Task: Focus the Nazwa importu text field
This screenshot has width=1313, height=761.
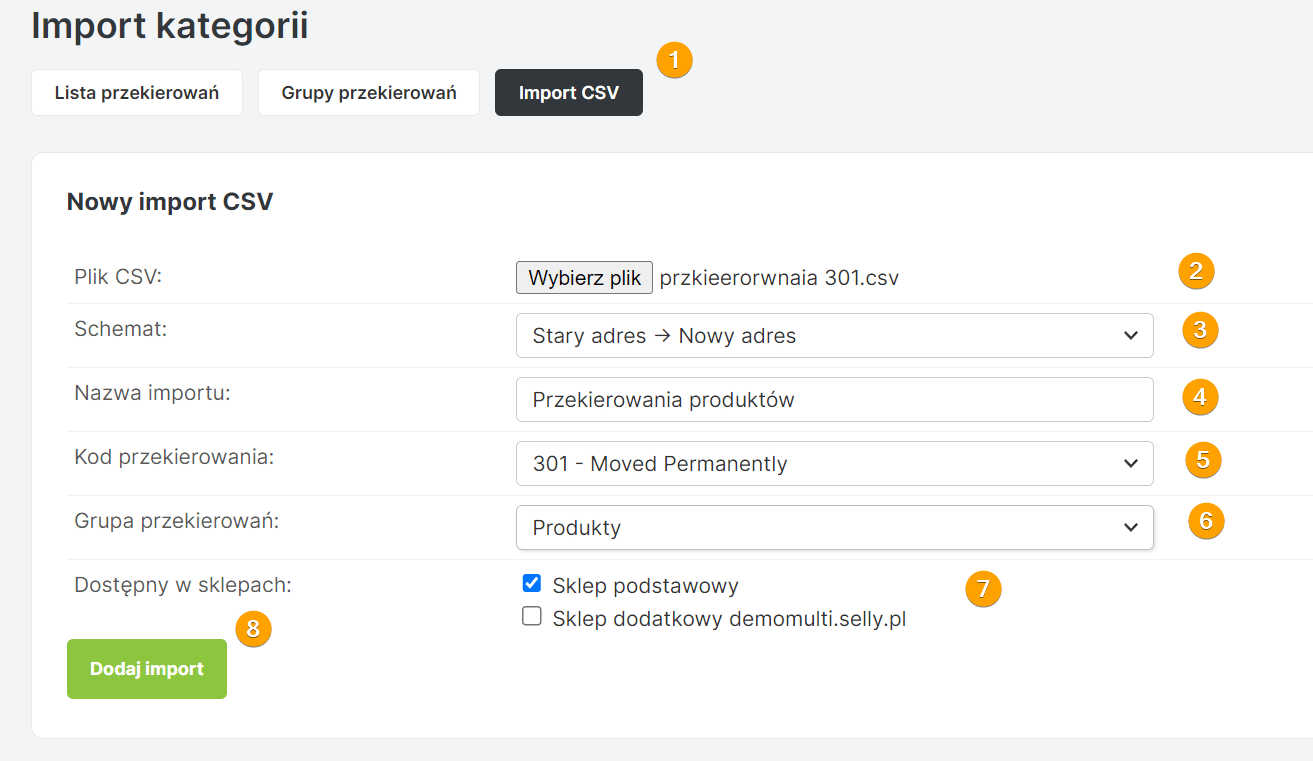Action: 834,400
